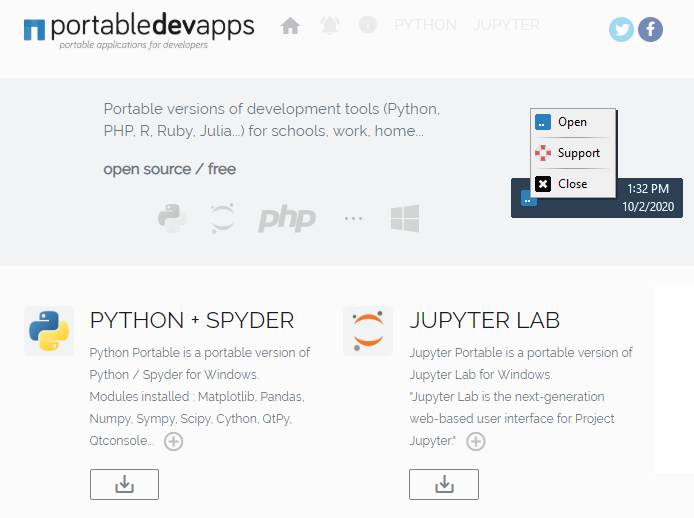The image size is (694, 518).
Task: Click the blue Open icon in tray menu
Action: (x=543, y=122)
